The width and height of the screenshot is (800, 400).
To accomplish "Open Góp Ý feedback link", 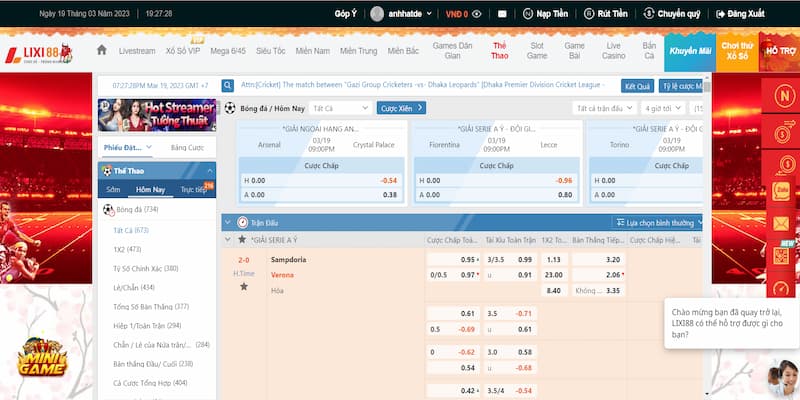I will (345, 14).
